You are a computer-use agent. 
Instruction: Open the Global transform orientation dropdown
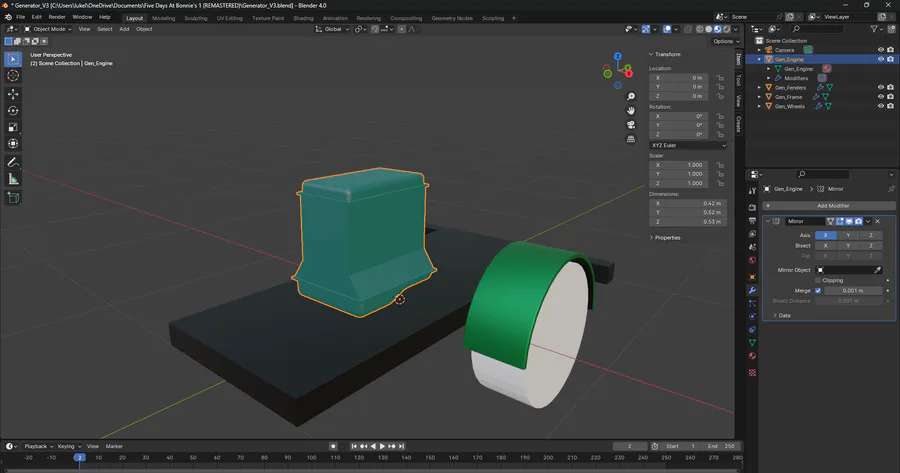click(x=332, y=29)
